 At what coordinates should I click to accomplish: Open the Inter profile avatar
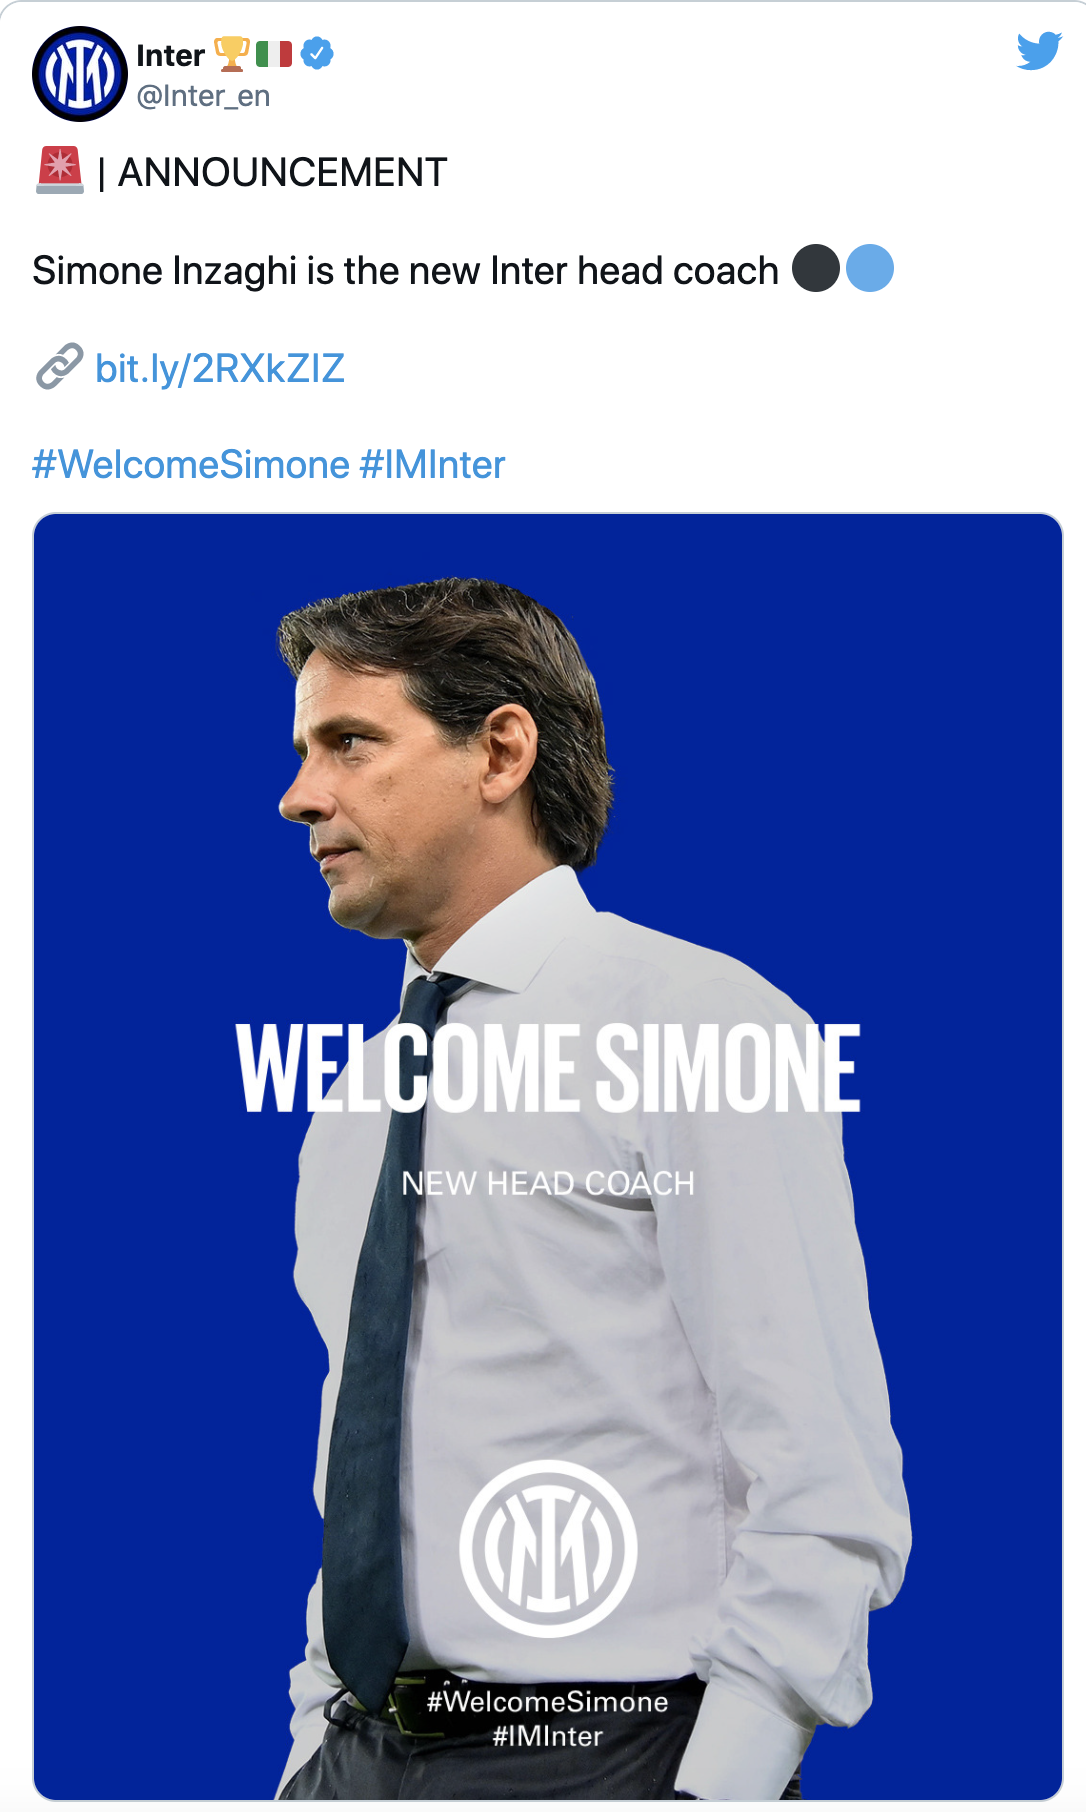pyautogui.click(x=80, y=74)
